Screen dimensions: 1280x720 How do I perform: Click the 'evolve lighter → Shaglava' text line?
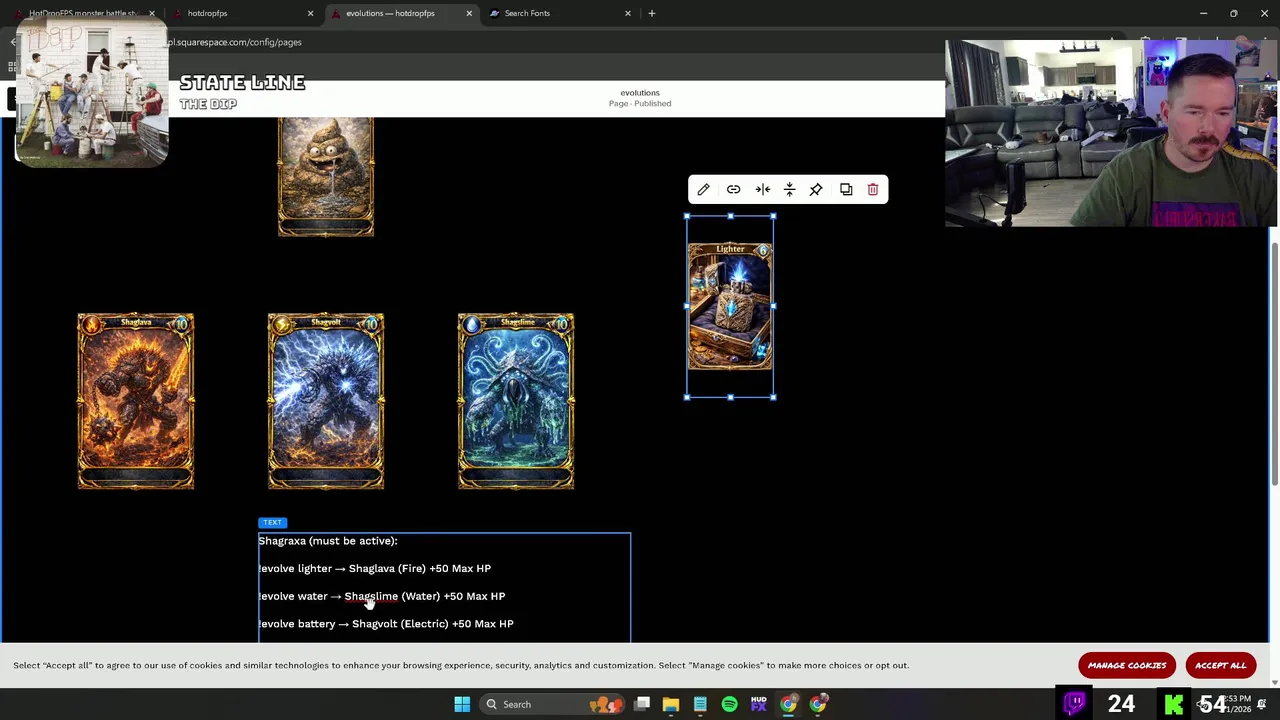point(374,568)
